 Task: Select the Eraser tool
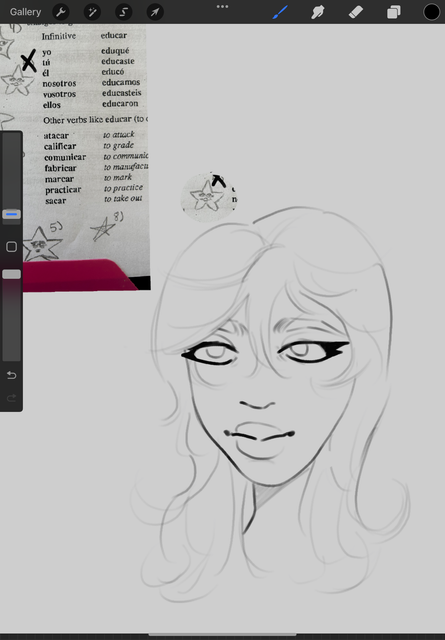(356, 12)
